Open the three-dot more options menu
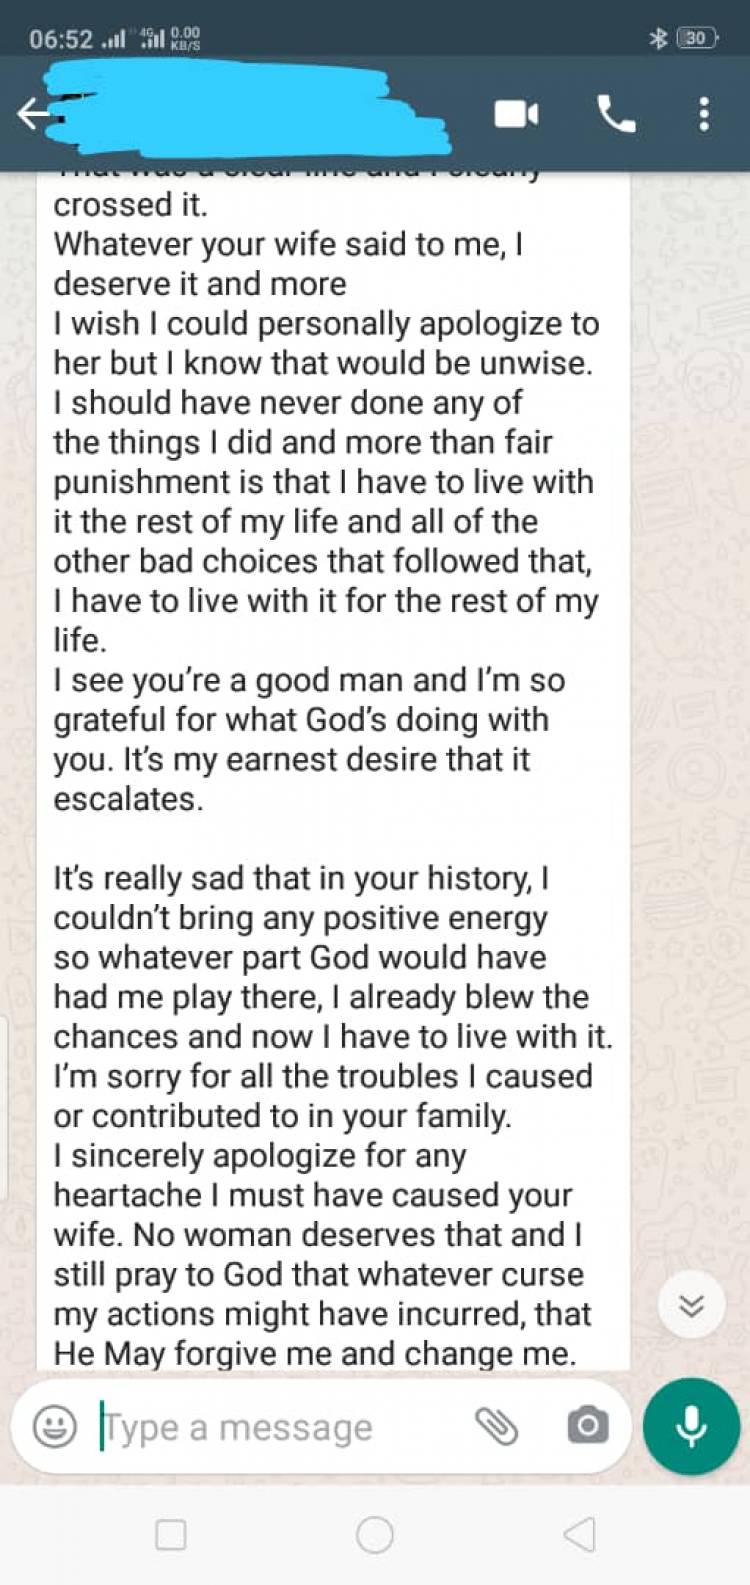Image resolution: width=750 pixels, height=1585 pixels. (704, 114)
